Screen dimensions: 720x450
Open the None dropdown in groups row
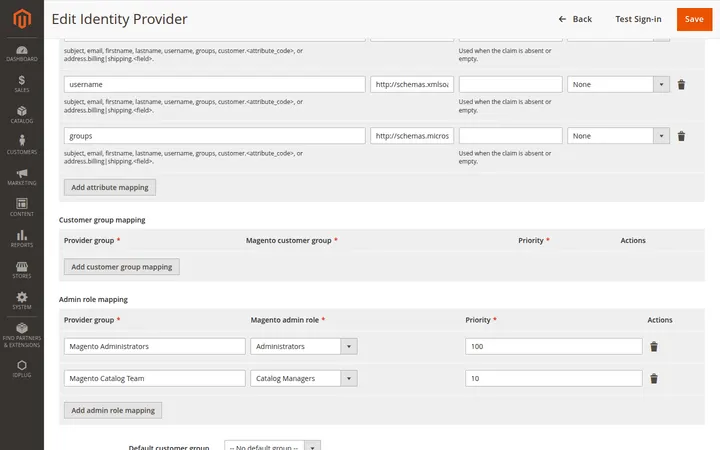coord(618,136)
